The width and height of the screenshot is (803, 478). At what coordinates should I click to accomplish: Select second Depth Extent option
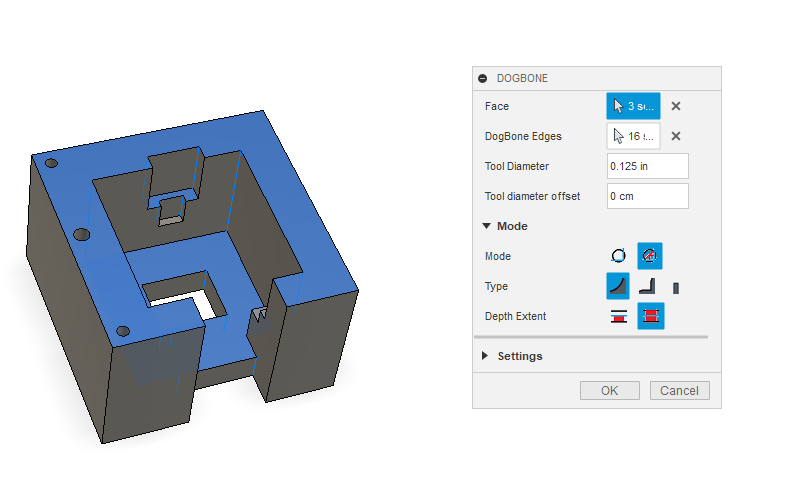coord(650,316)
